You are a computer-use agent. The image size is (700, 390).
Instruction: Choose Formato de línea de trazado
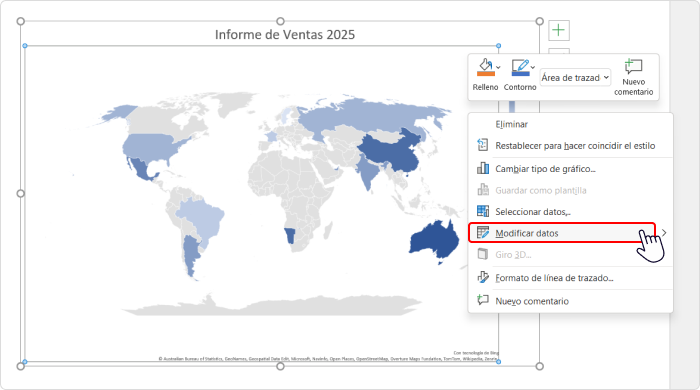pos(554,278)
